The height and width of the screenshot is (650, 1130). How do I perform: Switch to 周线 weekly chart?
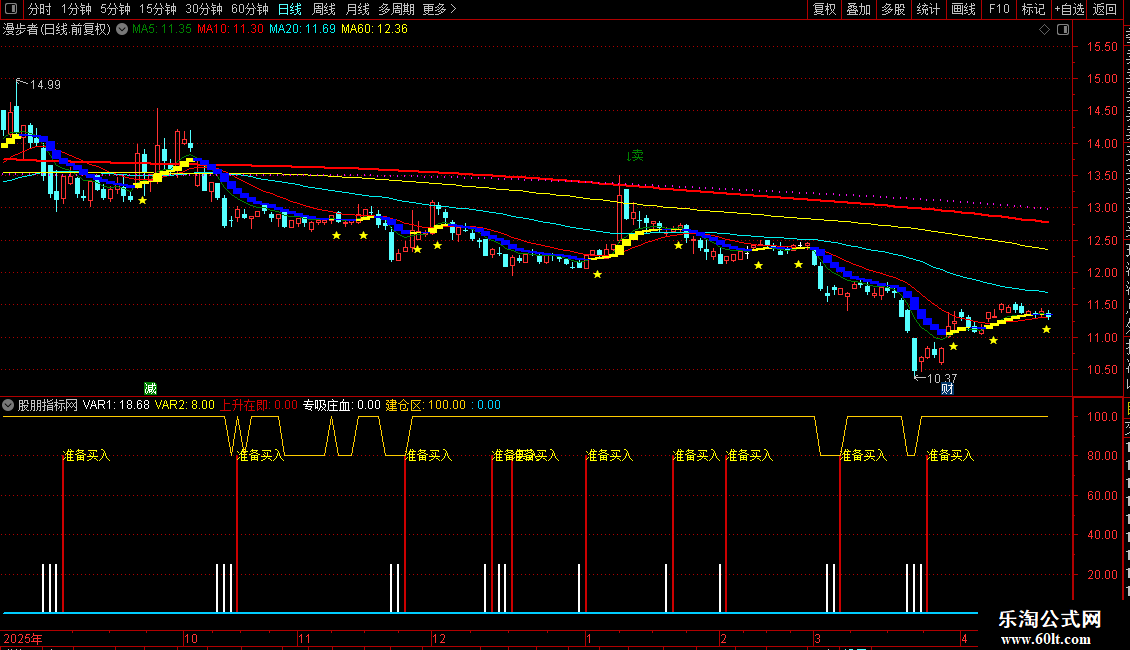(x=324, y=9)
